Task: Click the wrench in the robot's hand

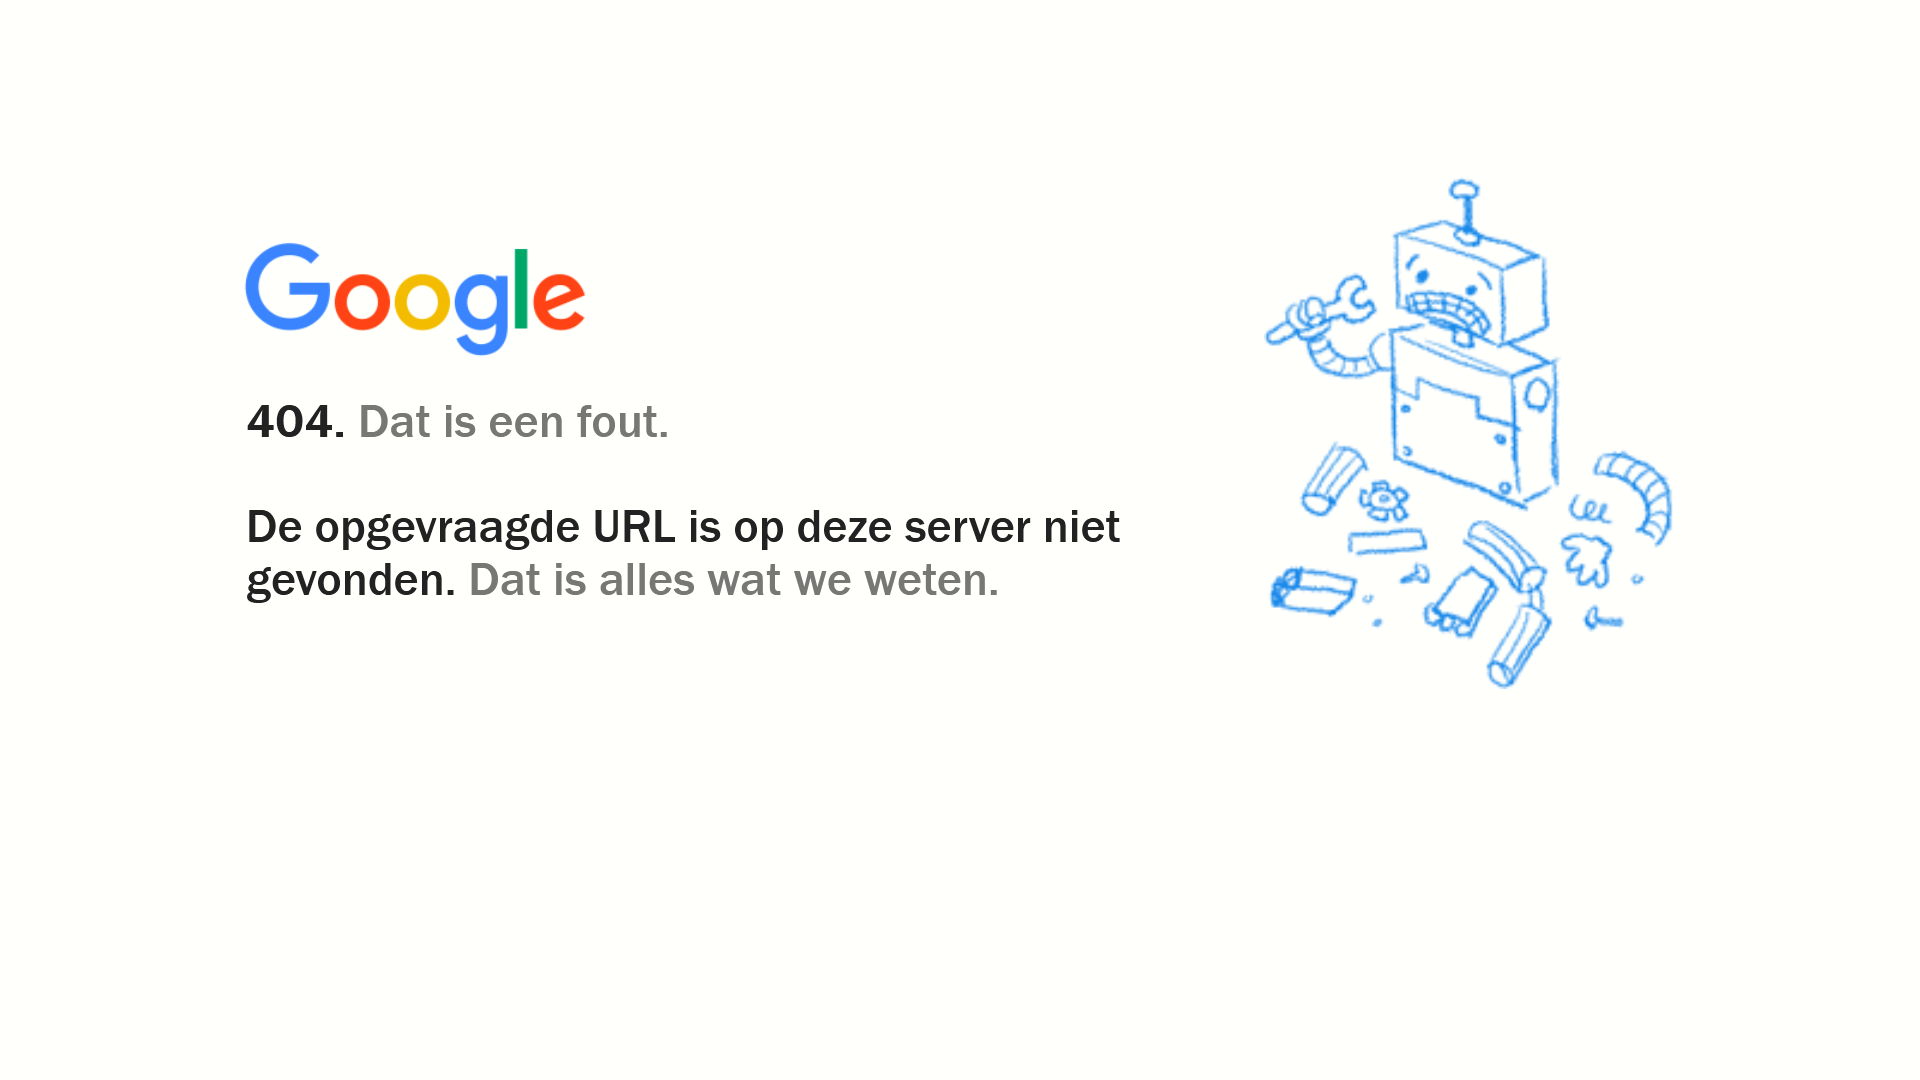Action: [1318, 310]
